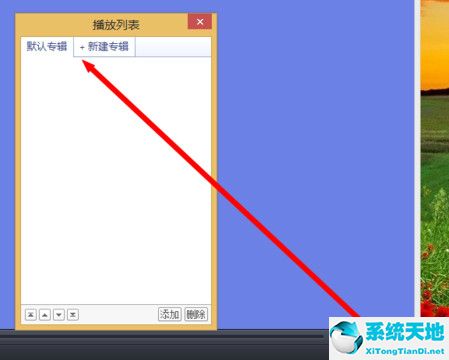Move selected item to top of playlist
449x360 pixels.
(x=31, y=315)
